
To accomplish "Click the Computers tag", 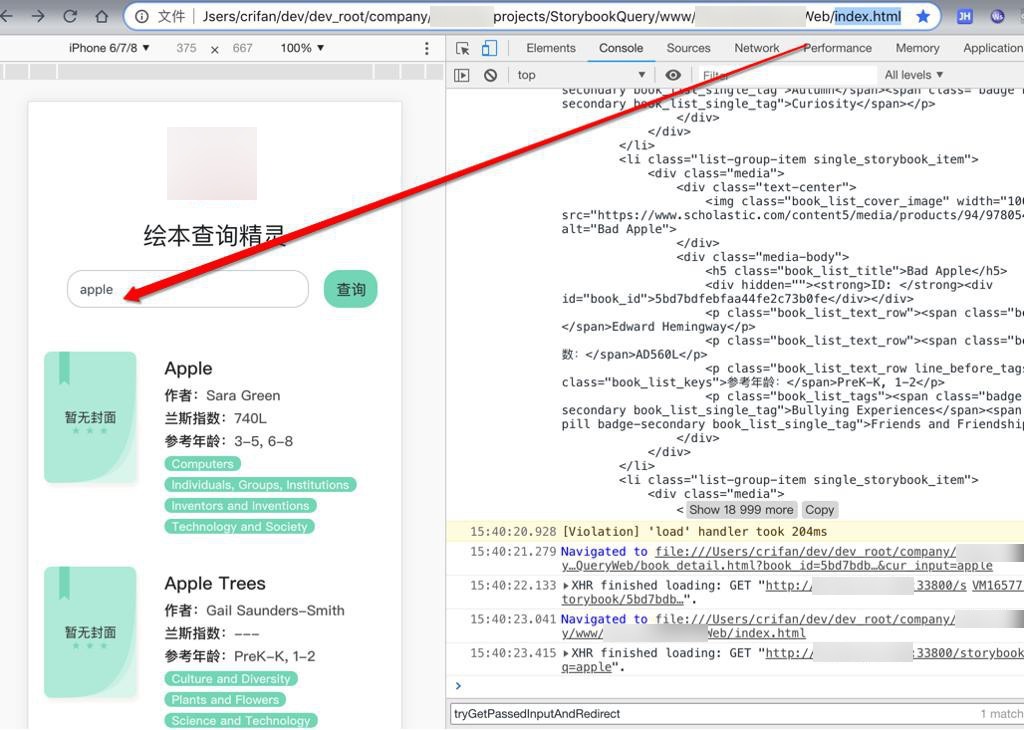I will [x=202, y=464].
